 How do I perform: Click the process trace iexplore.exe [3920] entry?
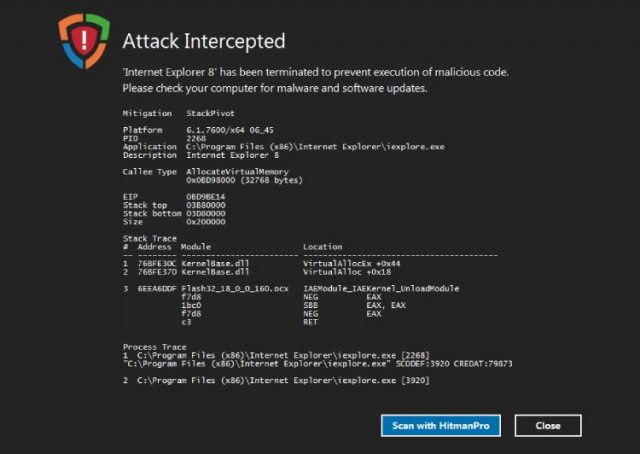pyautogui.click(x=276, y=381)
